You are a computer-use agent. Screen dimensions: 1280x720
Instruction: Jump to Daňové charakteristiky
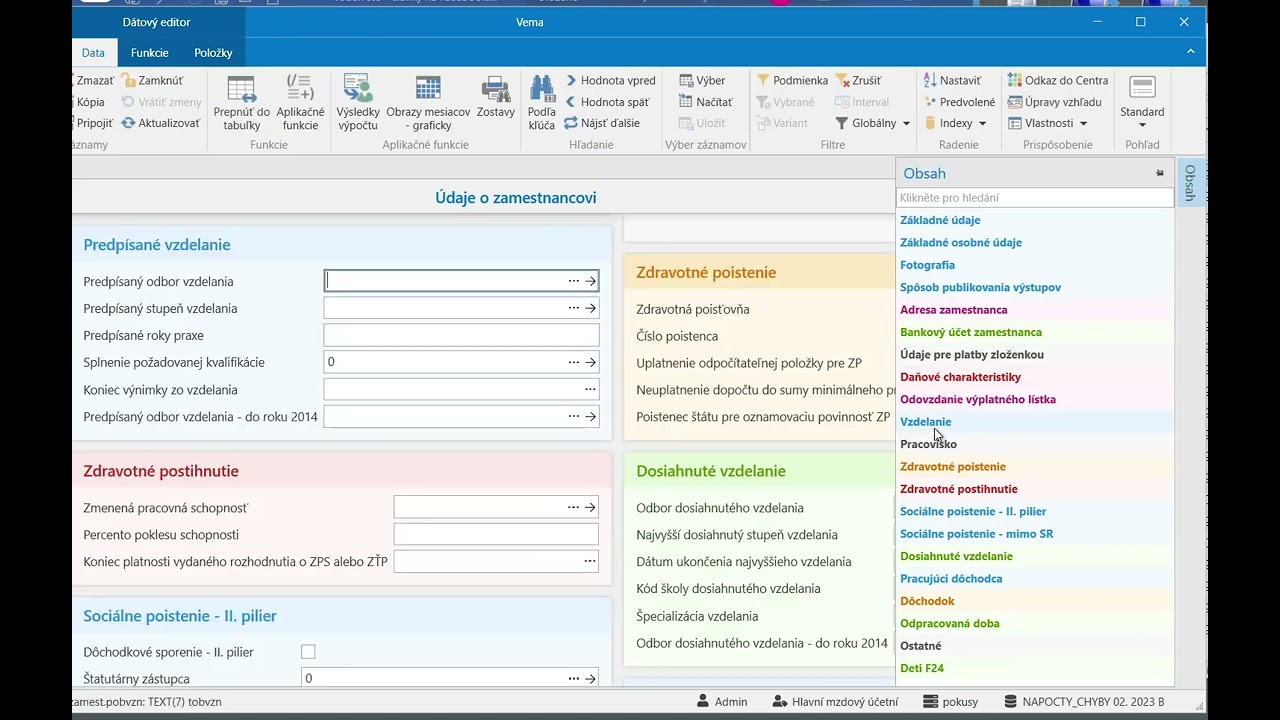pos(960,377)
